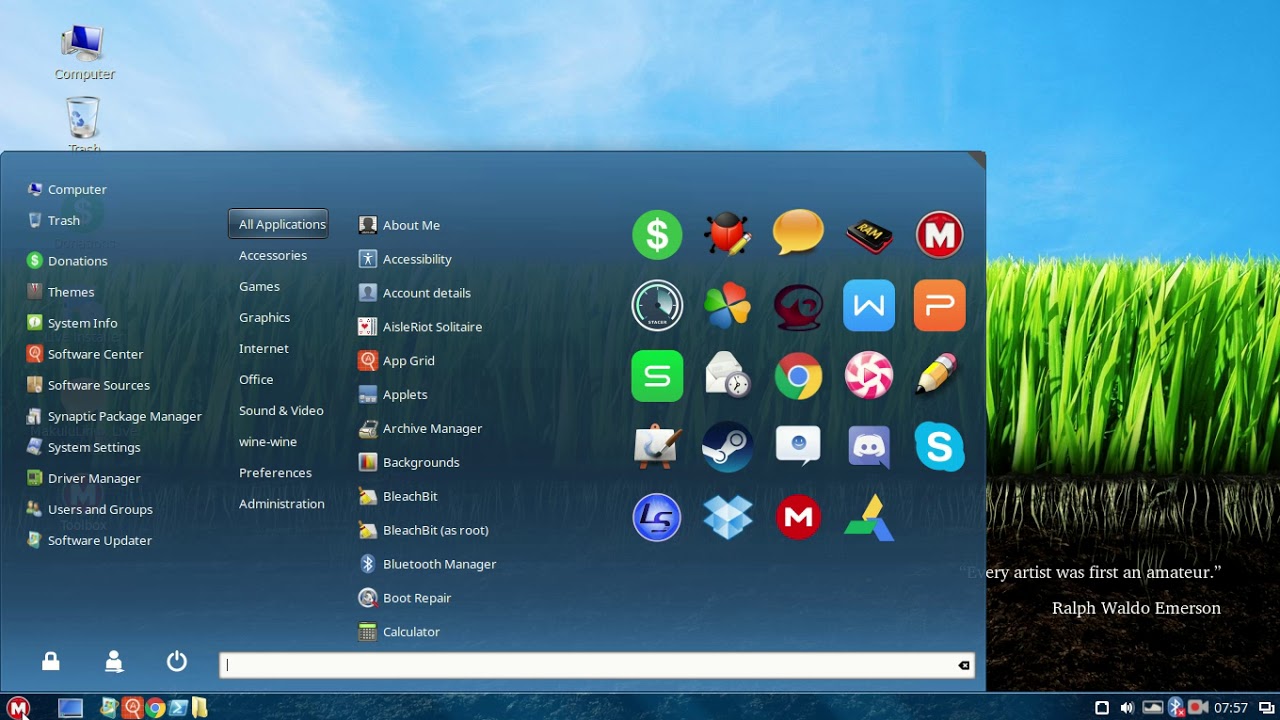
Task: Open the terminal icon in taskbar
Action: [x=178, y=708]
